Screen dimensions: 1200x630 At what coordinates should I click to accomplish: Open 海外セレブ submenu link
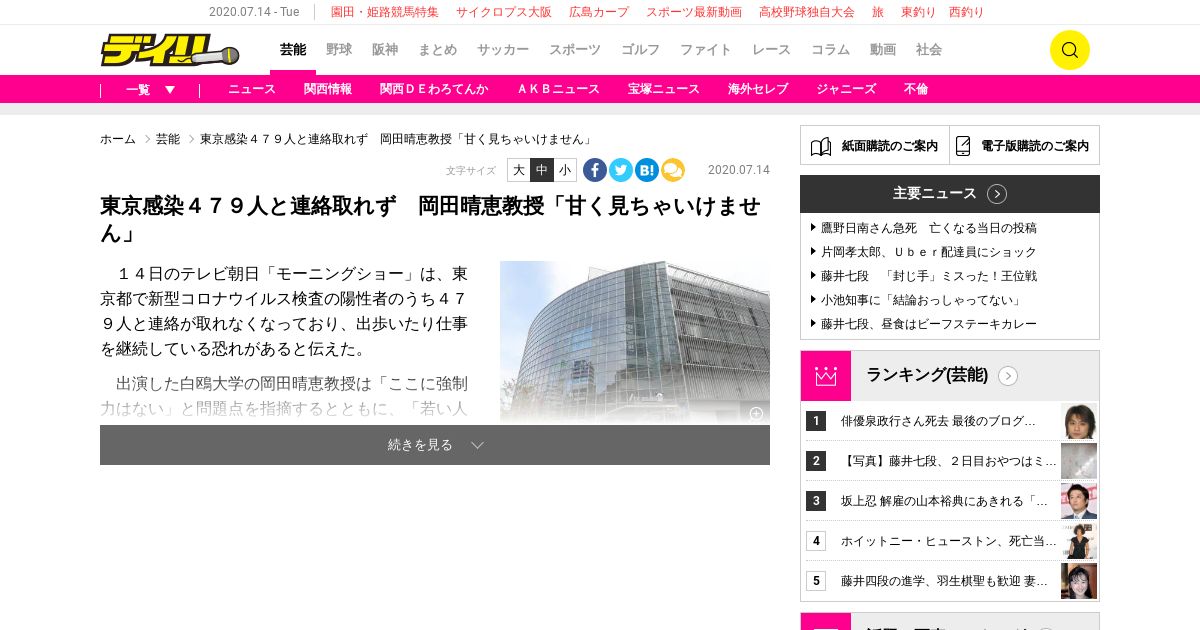(758, 89)
